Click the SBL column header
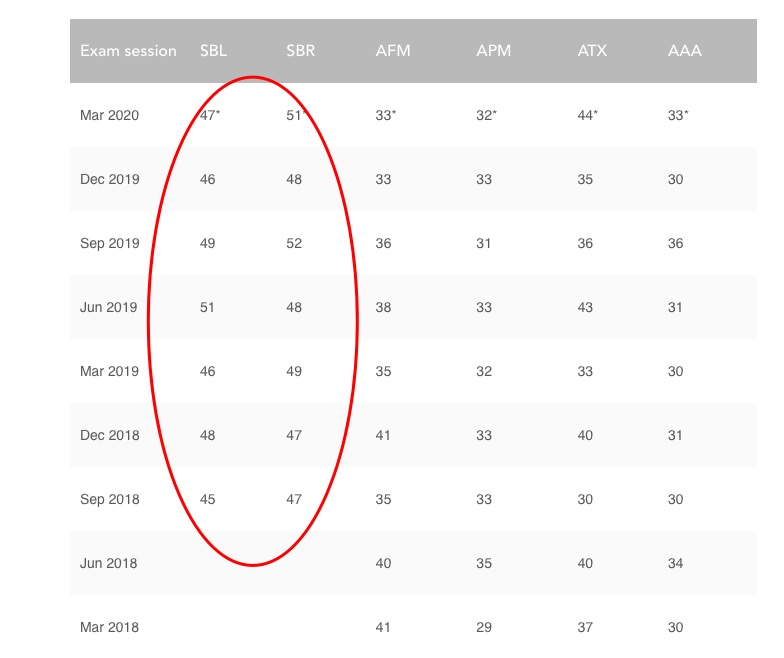 [x=215, y=51]
